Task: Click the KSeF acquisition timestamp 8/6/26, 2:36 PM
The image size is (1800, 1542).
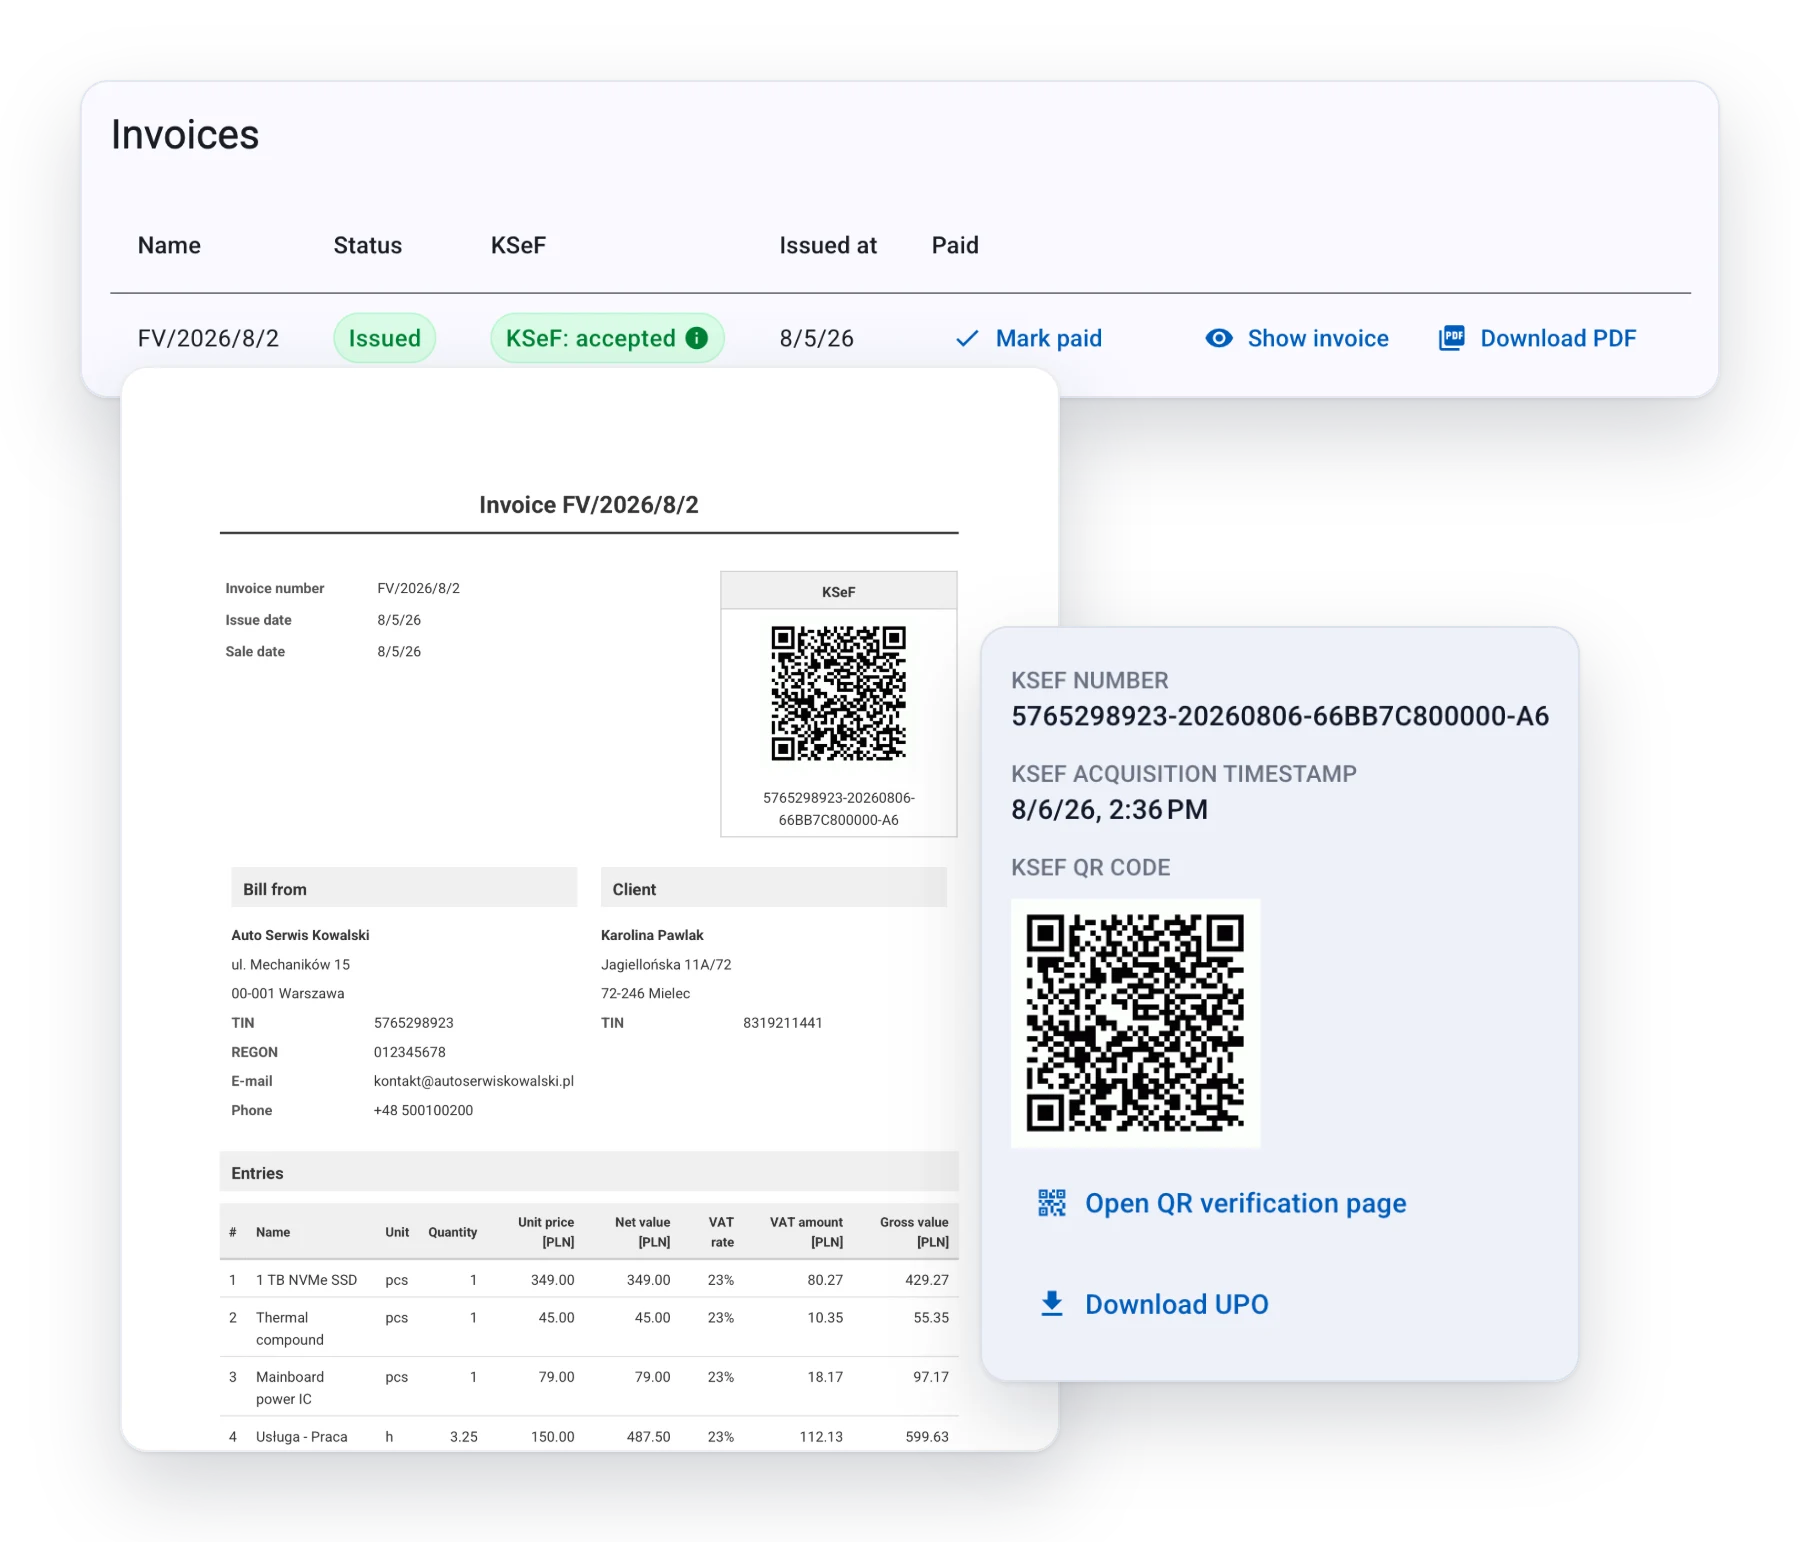Action: tap(1110, 810)
